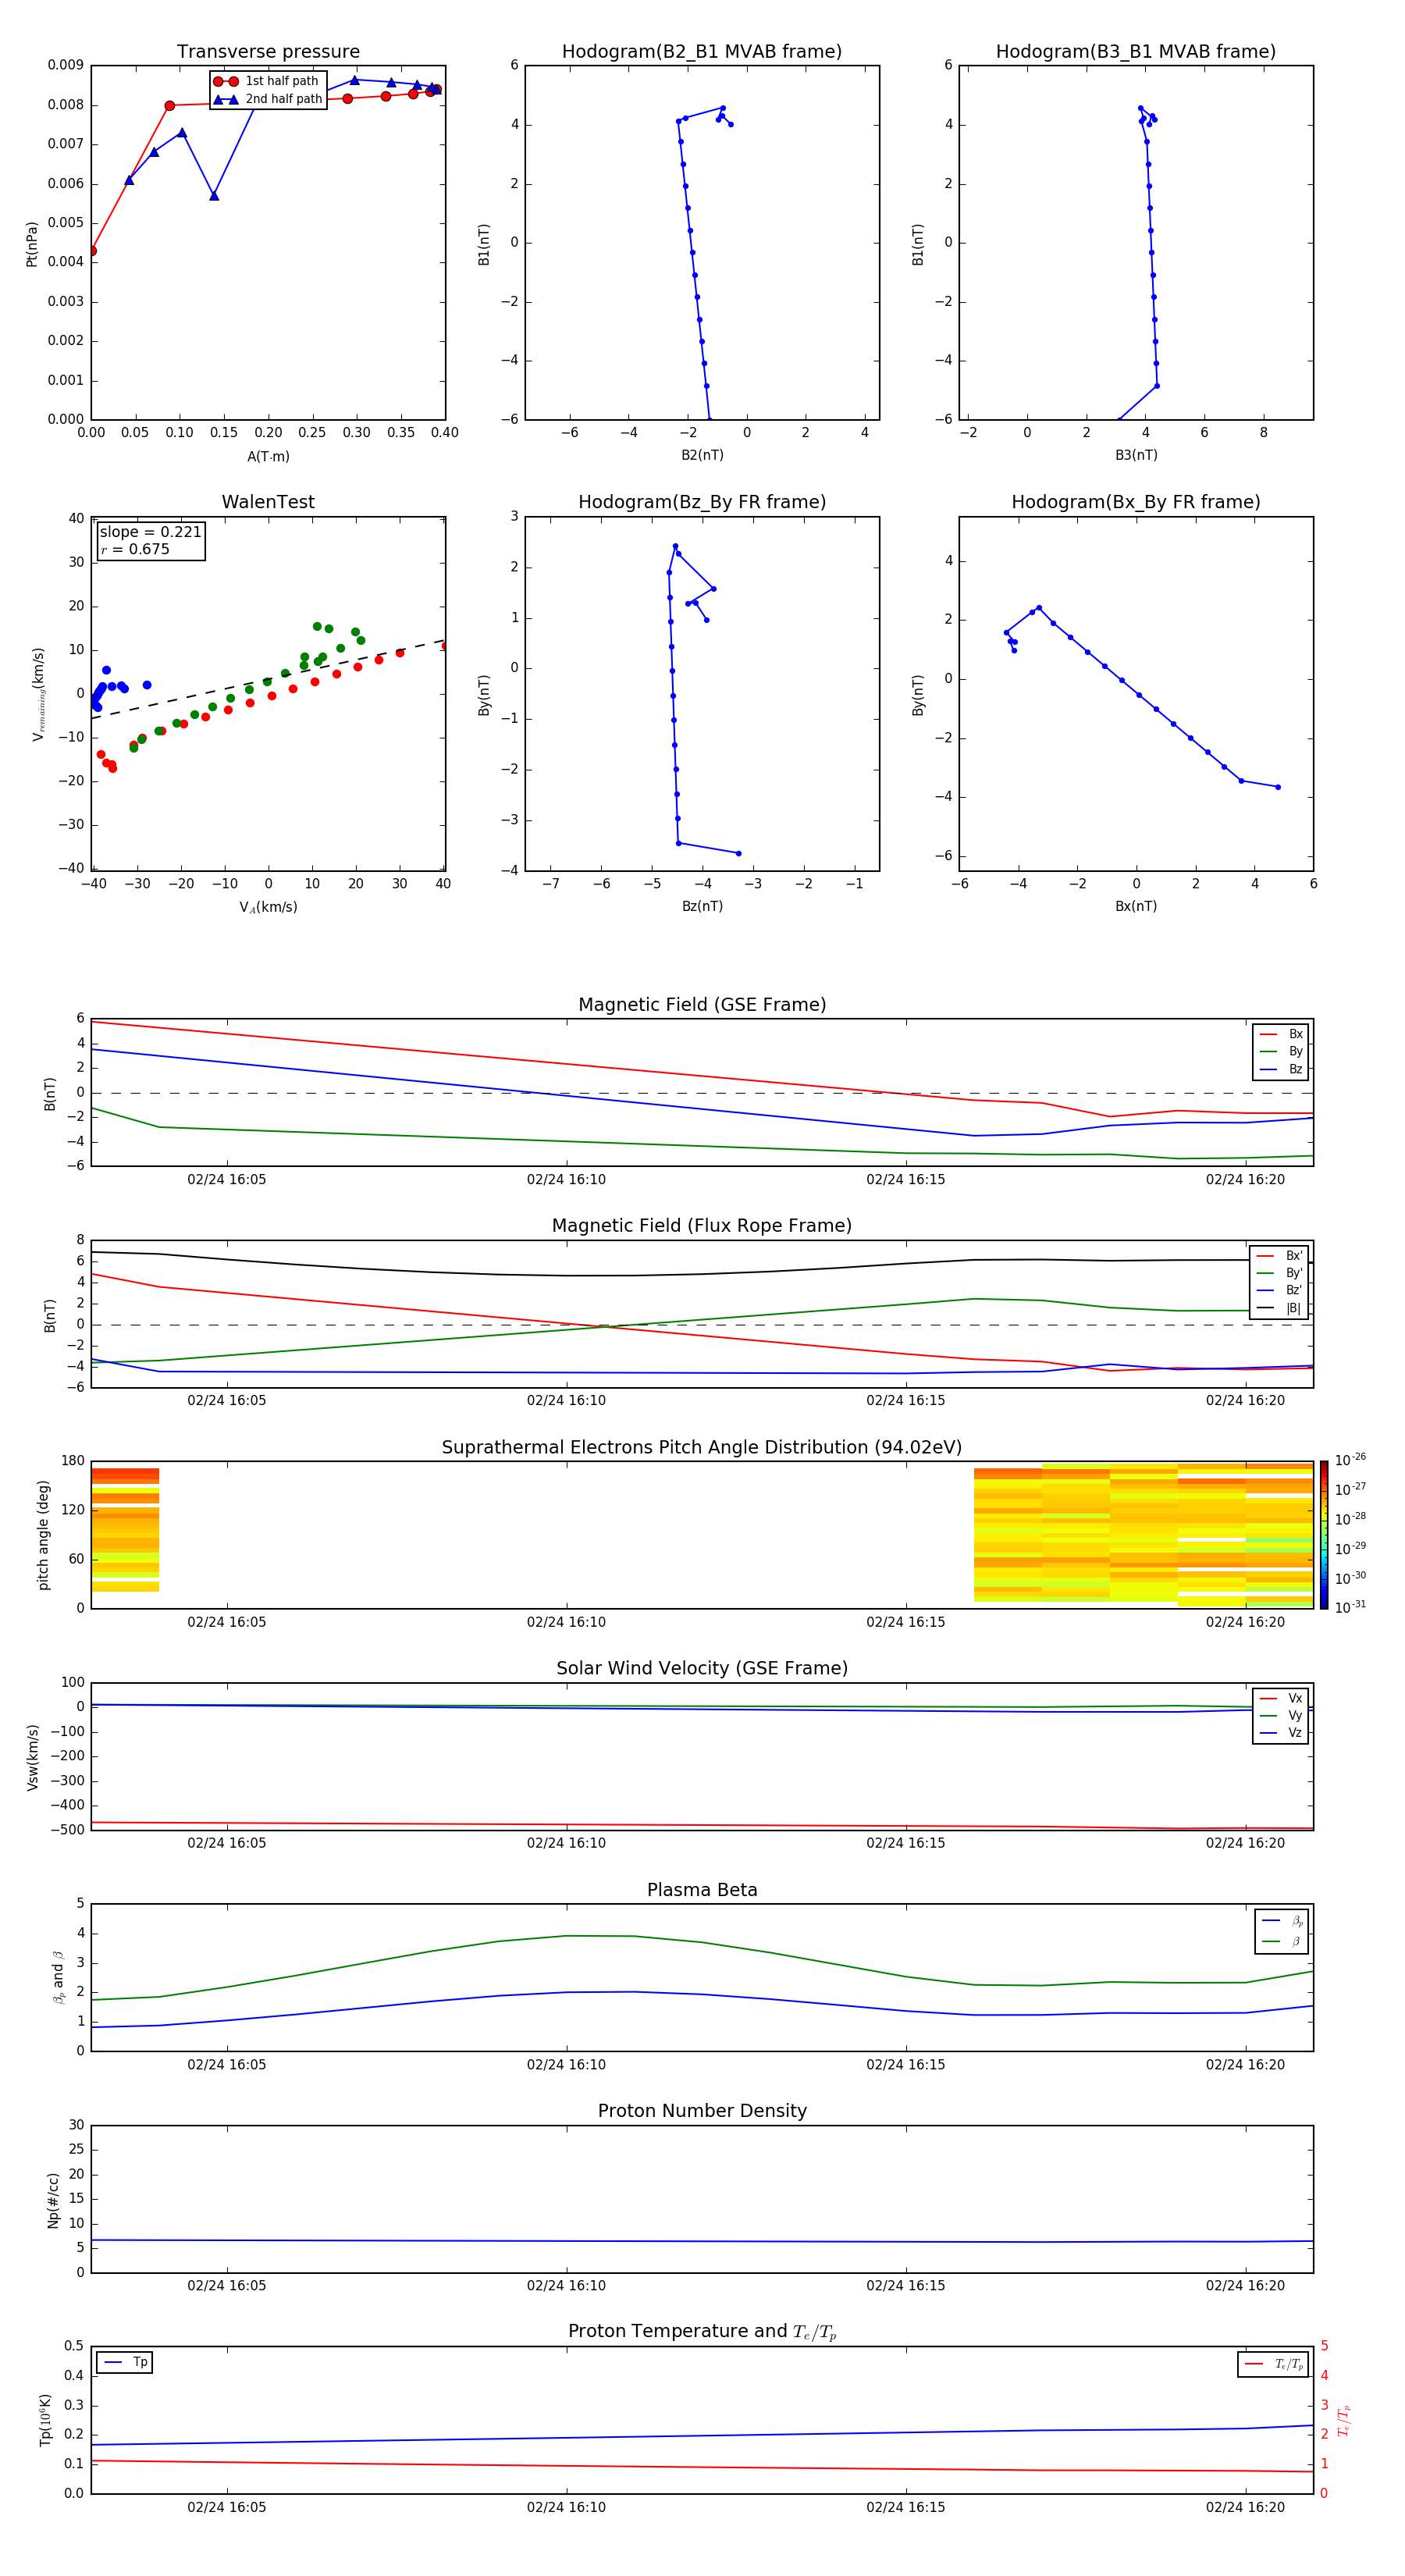Click the 'Plasma Beta' title
1405x2576 pixels.
point(702,1891)
